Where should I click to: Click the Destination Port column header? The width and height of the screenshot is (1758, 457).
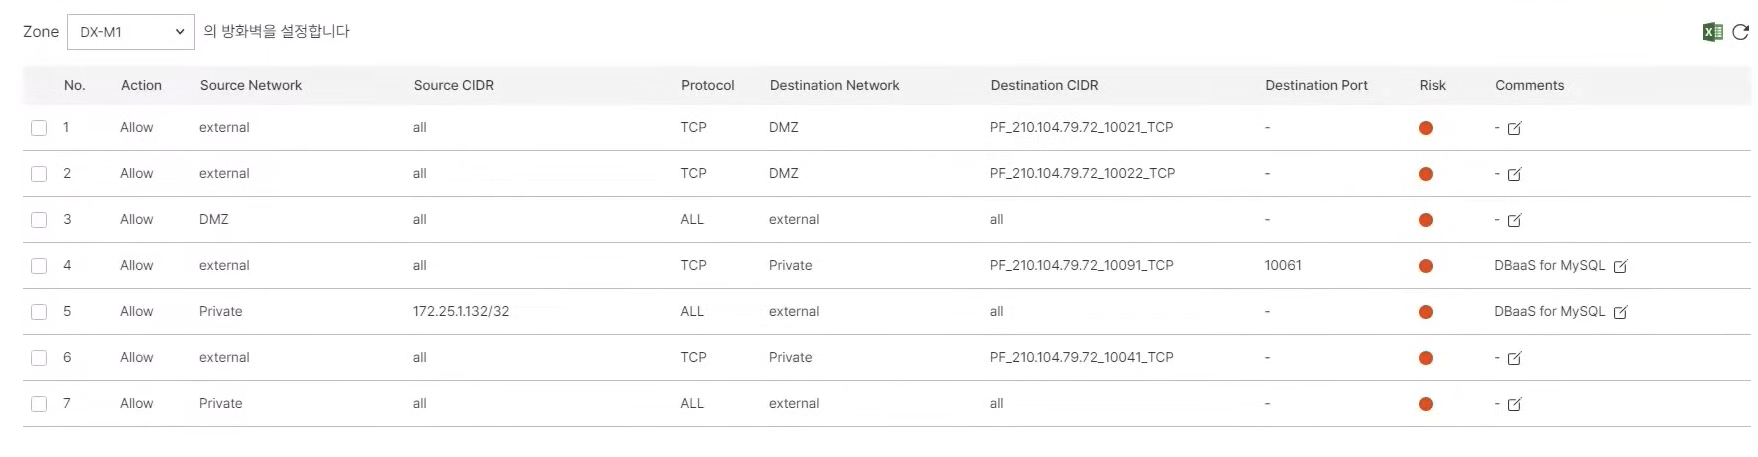click(x=1316, y=85)
